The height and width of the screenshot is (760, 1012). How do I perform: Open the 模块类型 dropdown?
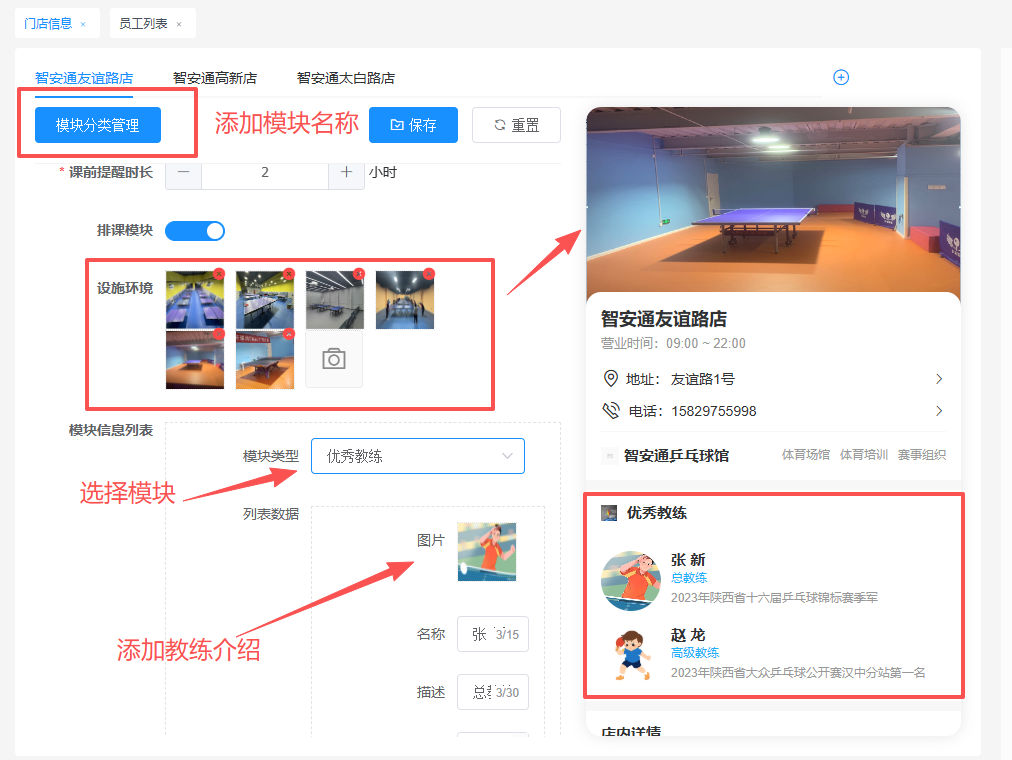coord(417,456)
